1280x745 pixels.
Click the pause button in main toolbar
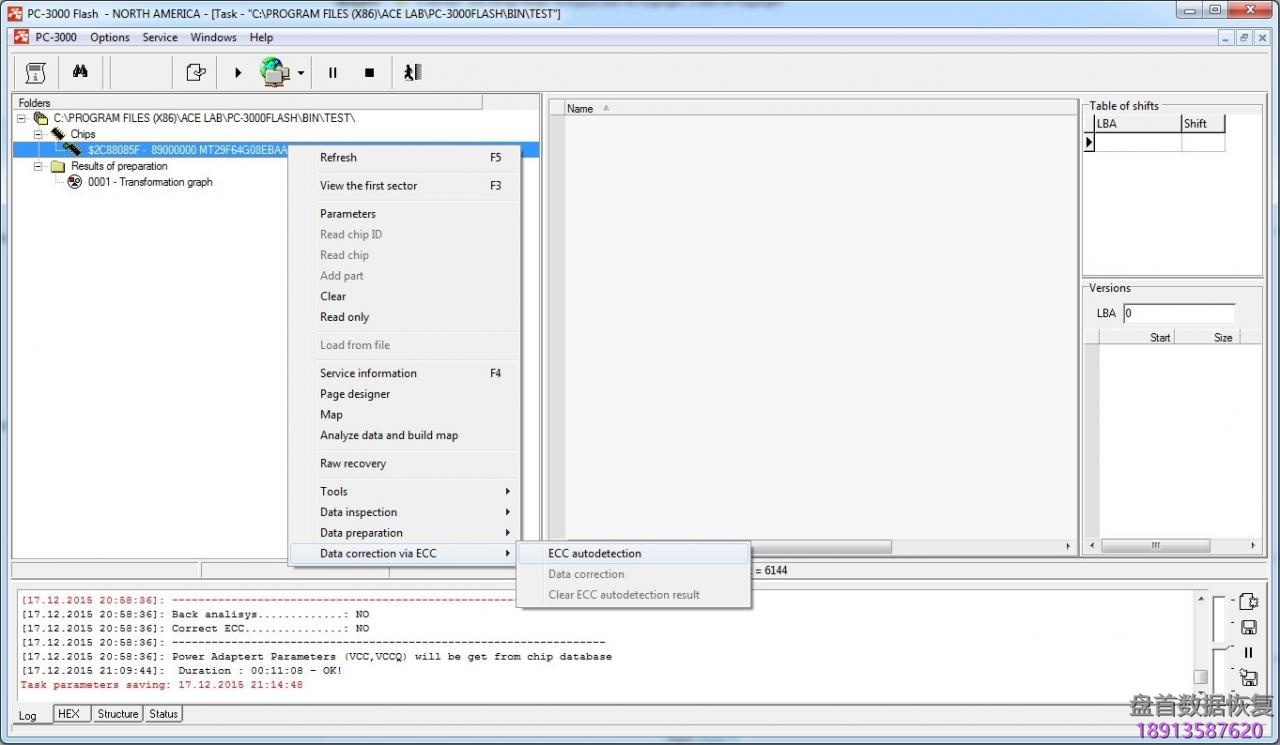pyautogui.click(x=333, y=72)
